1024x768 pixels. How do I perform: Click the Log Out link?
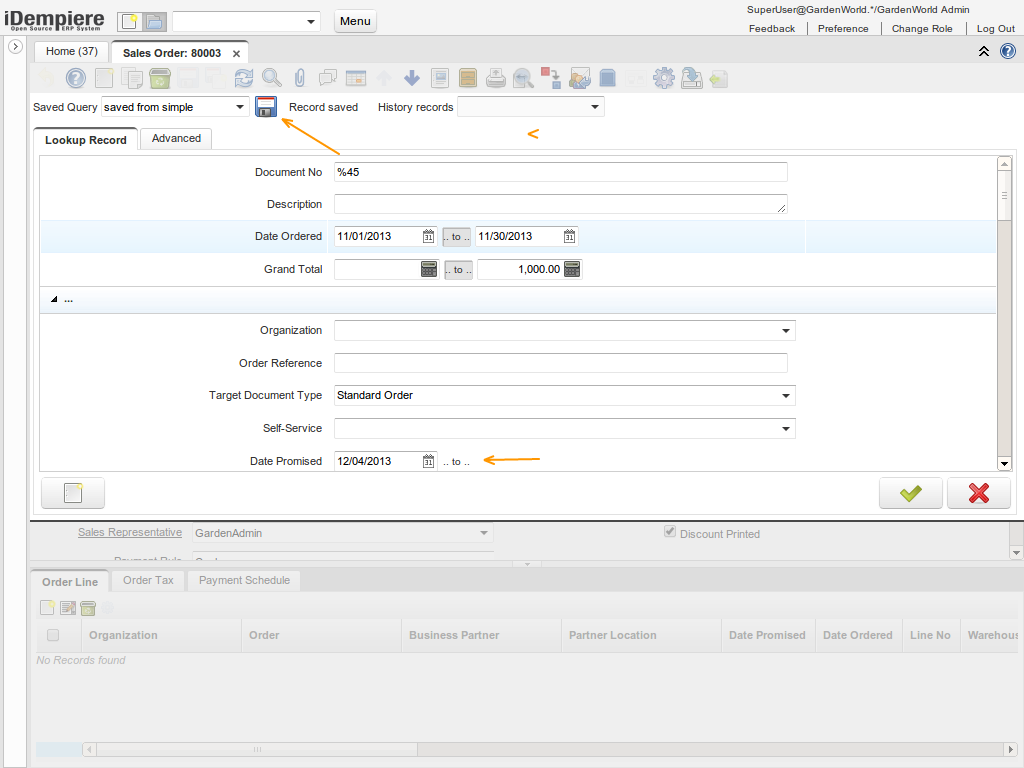coord(995,29)
